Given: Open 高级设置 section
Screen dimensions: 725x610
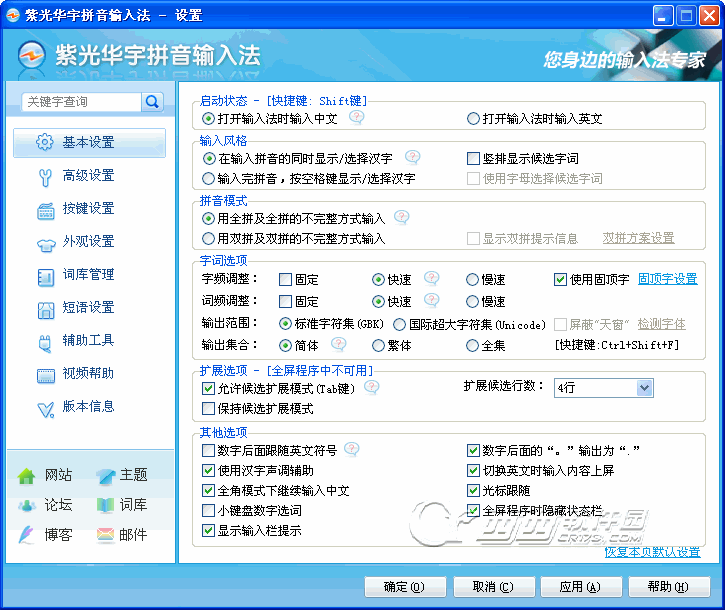Looking at the screenshot, I should (x=89, y=176).
